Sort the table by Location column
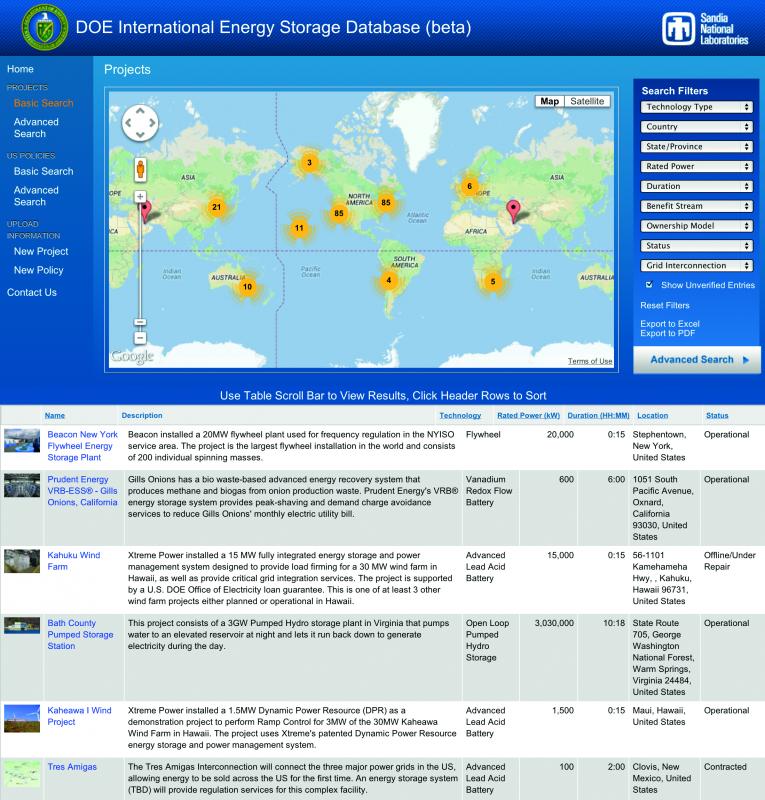 (x=653, y=416)
